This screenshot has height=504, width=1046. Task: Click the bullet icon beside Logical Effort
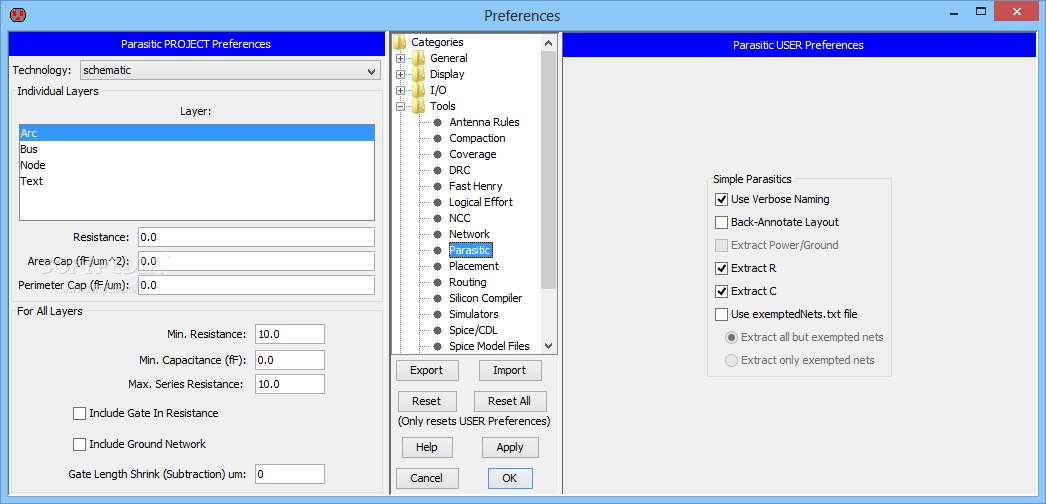(438, 202)
